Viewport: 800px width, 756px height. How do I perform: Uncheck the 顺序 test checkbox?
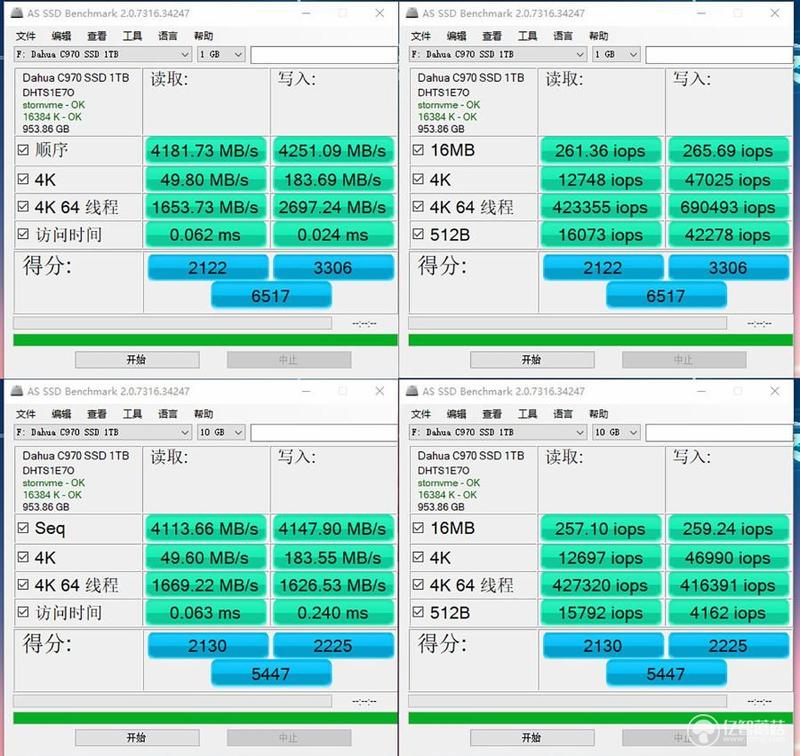click(23, 150)
